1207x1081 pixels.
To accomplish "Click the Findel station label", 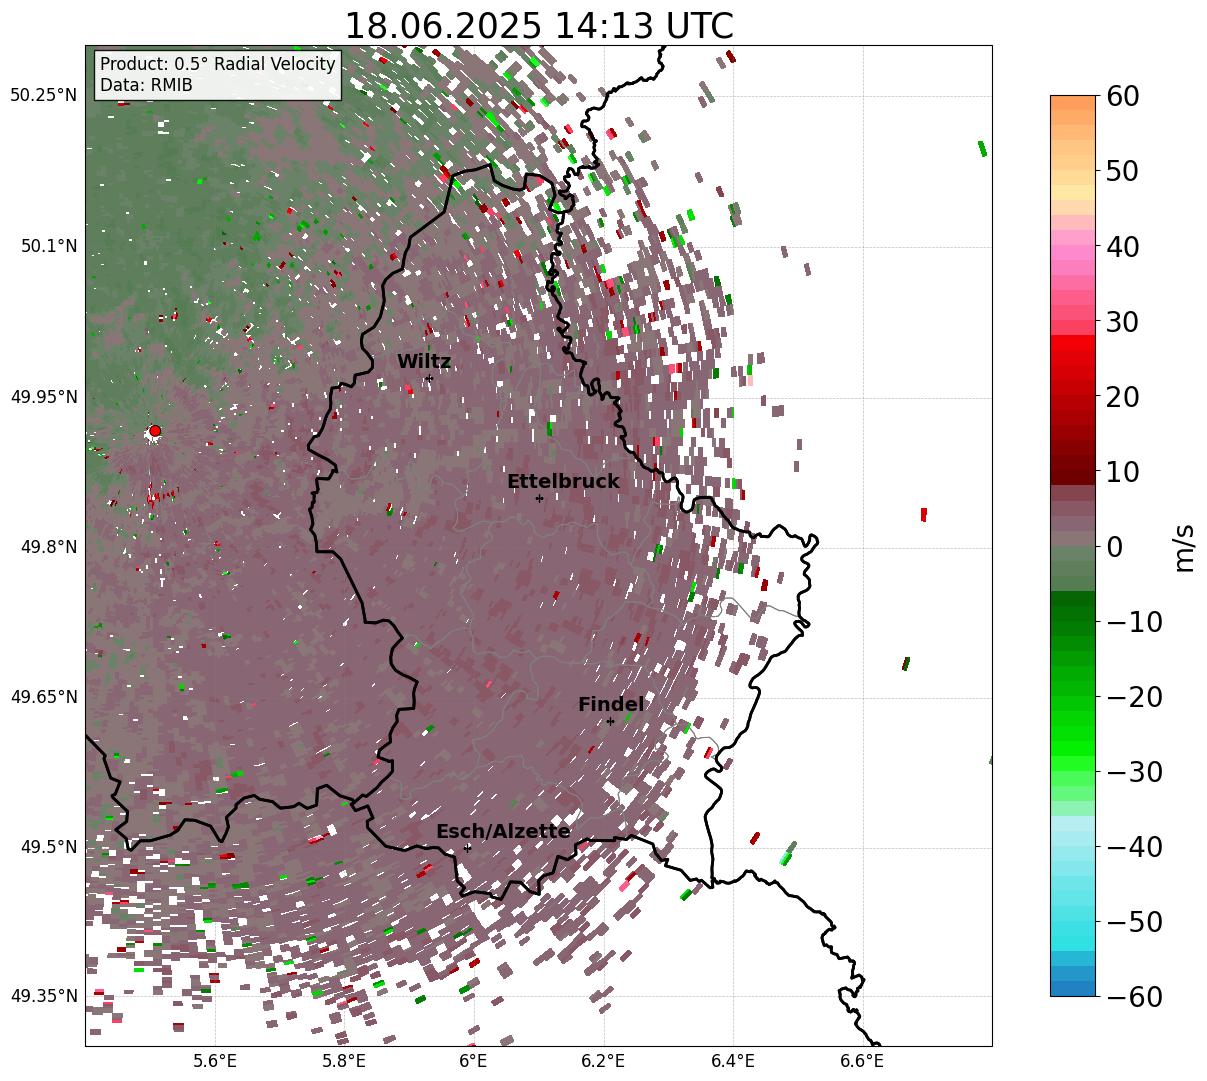I will (611, 705).
